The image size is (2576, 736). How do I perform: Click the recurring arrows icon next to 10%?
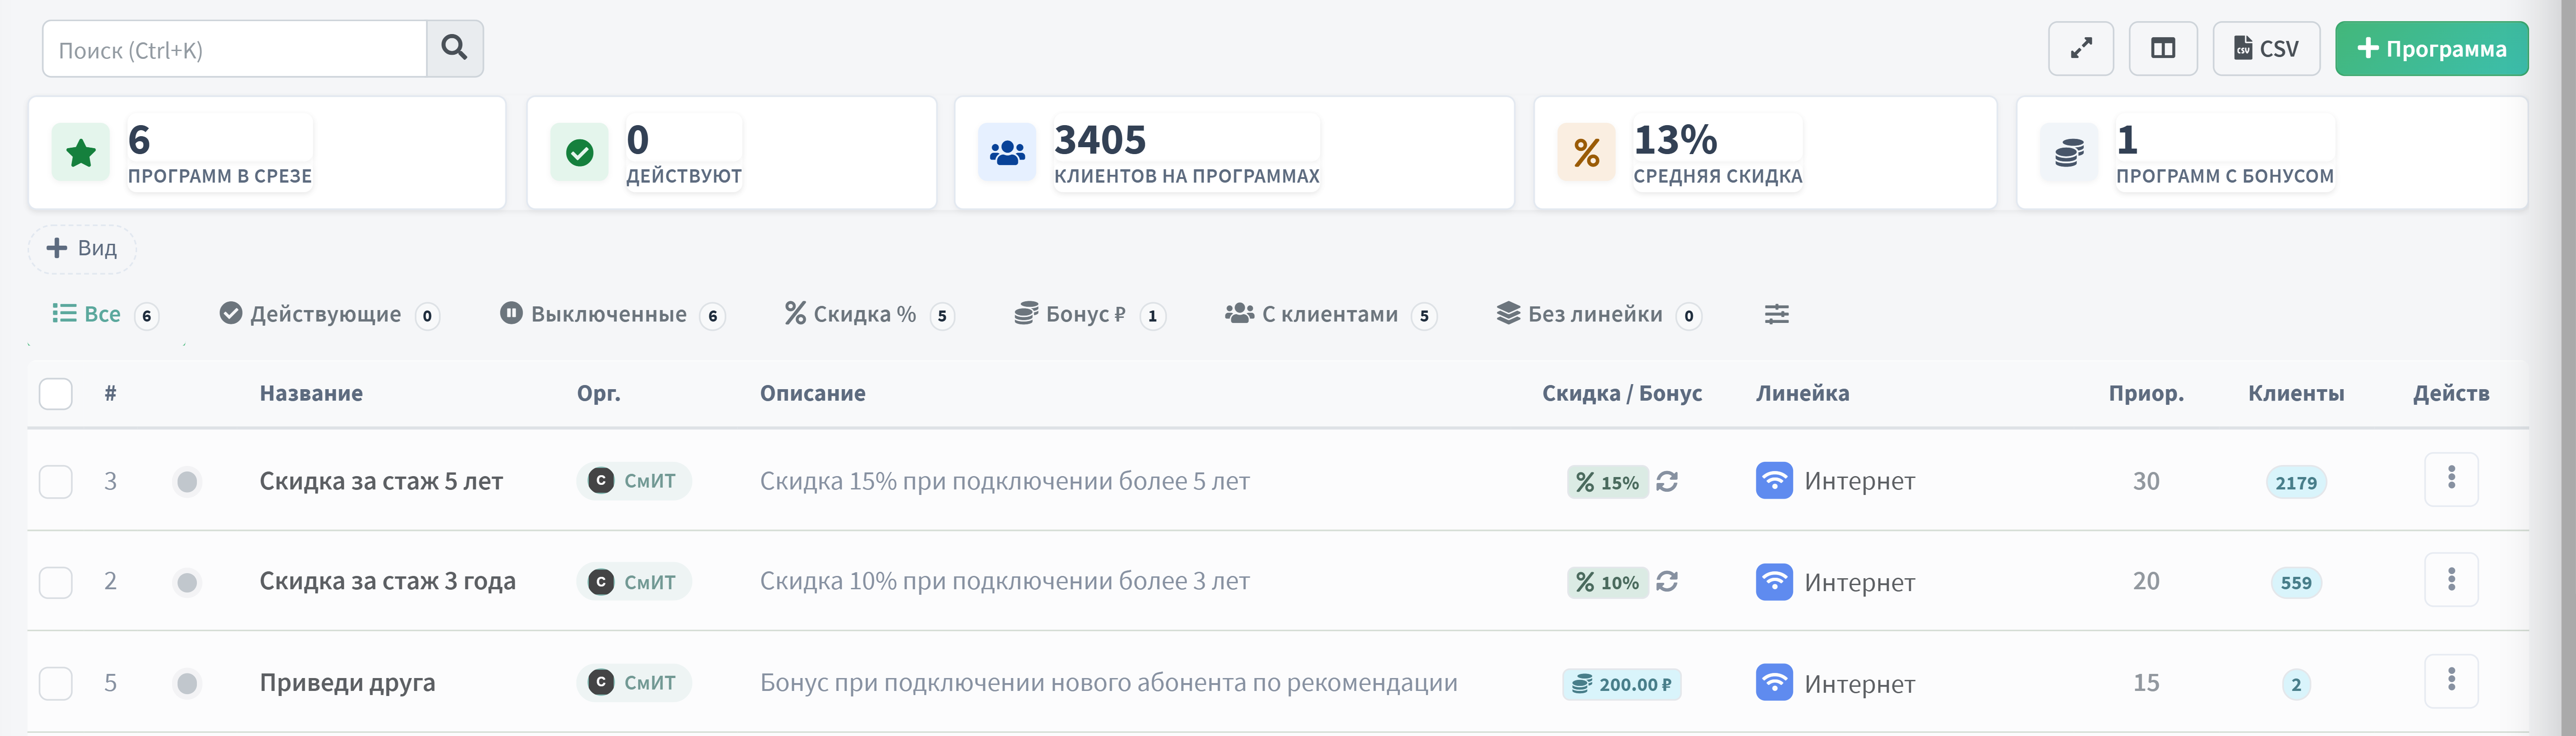click(1666, 582)
